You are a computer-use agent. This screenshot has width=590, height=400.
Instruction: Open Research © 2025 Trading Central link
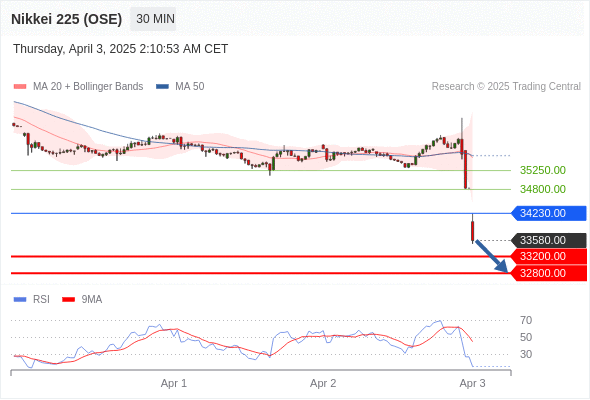tap(506, 87)
